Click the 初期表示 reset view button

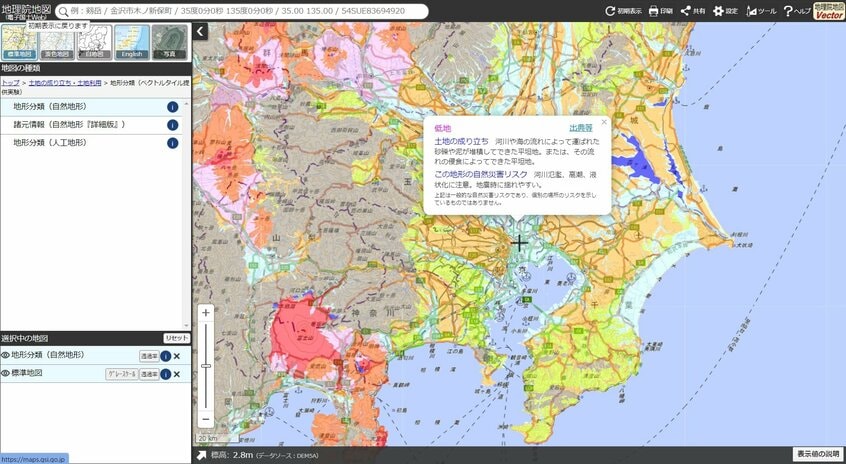pyautogui.click(x=624, y=11)
